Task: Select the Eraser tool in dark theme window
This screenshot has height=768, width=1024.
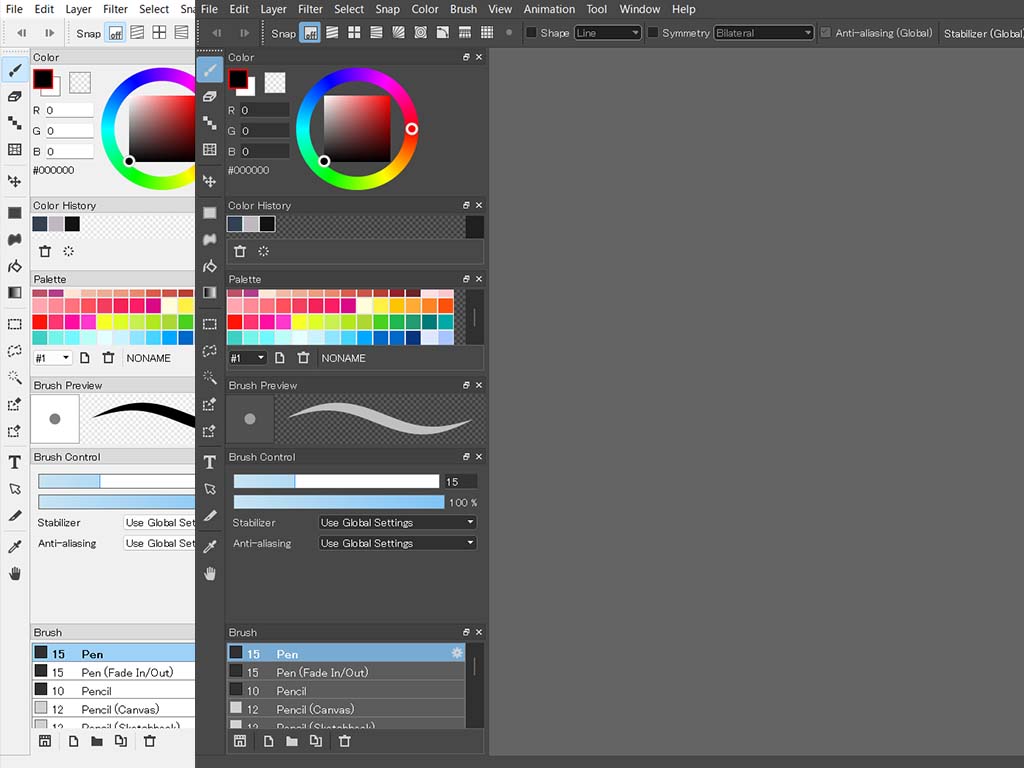Action: click(x=210, y=97)
